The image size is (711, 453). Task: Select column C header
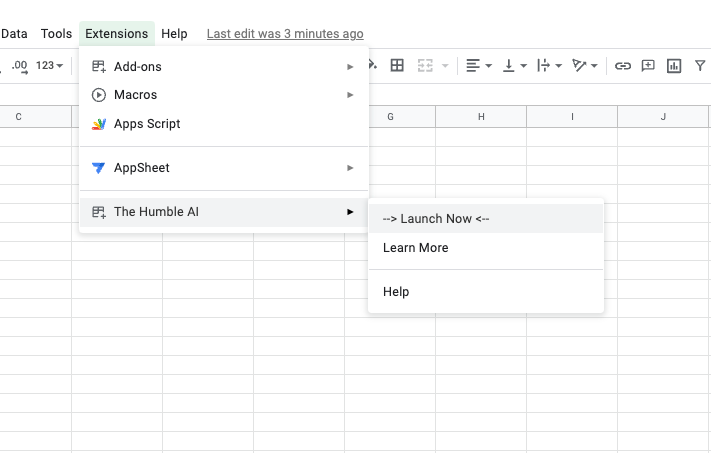click(35, 117)
